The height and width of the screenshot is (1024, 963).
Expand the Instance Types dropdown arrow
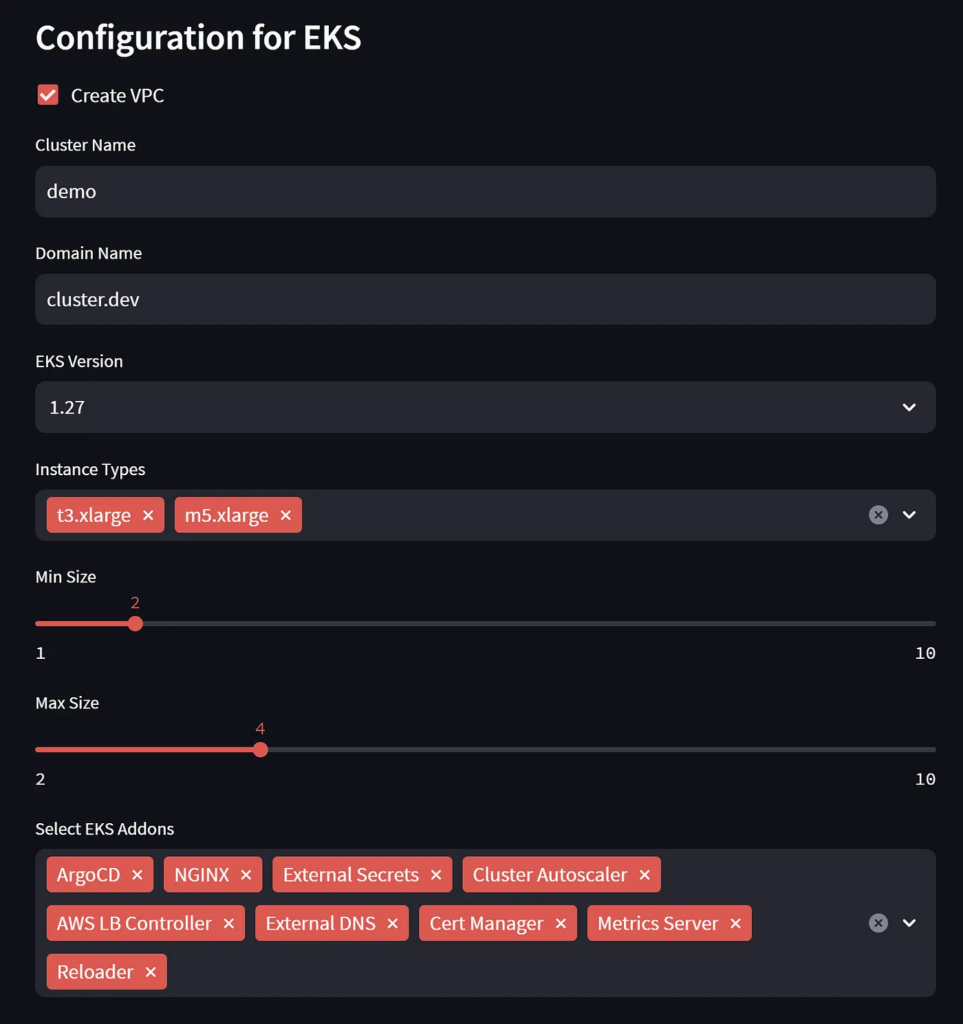pos(909,515)
